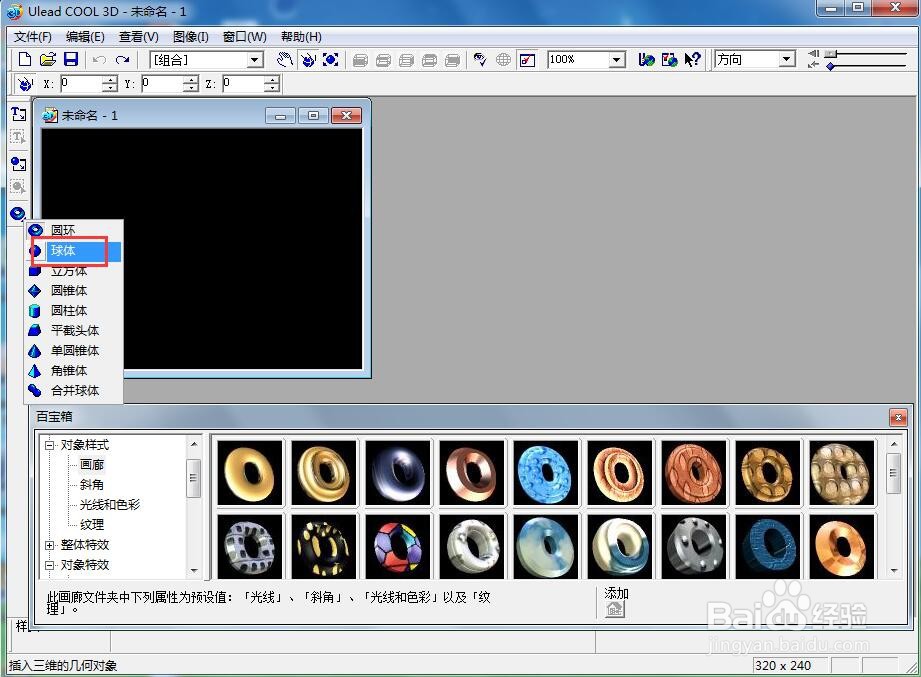Image resolution: width=921 pixels, height=677 pixels.
Task: Click the geometric object torus tool button
Action: click(18, 214)
